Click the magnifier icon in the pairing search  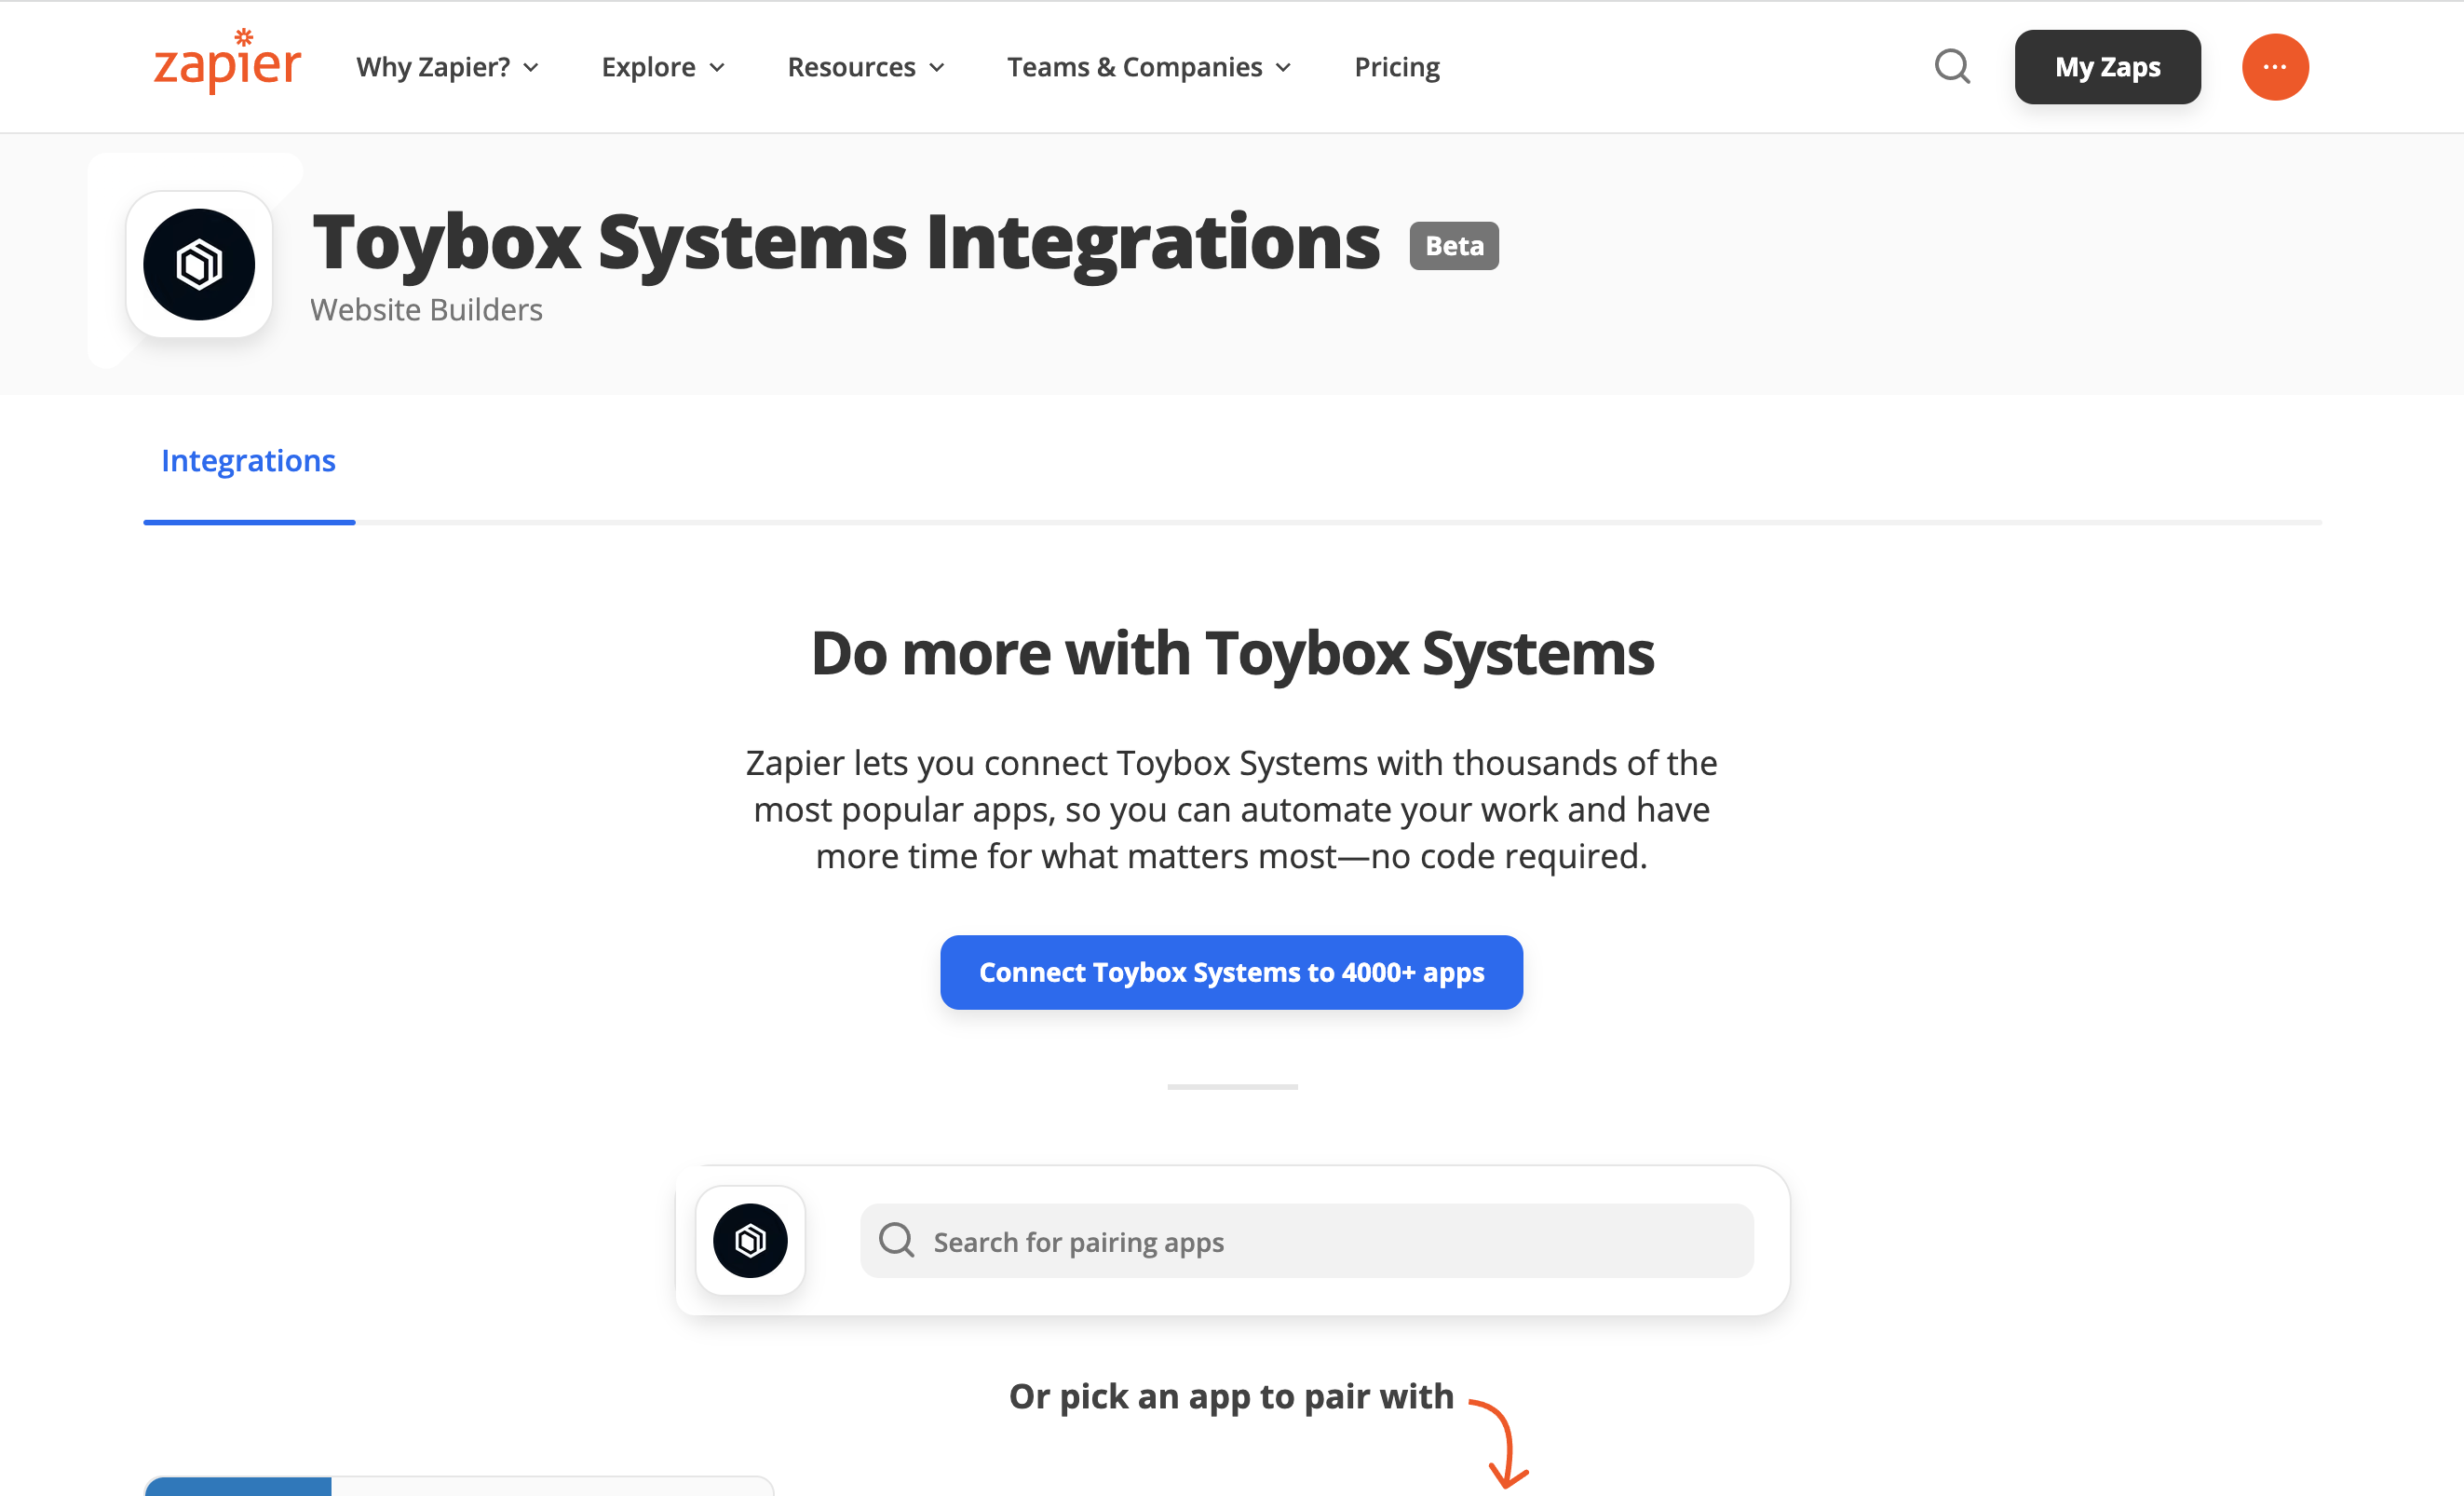tap(896, 1240)
